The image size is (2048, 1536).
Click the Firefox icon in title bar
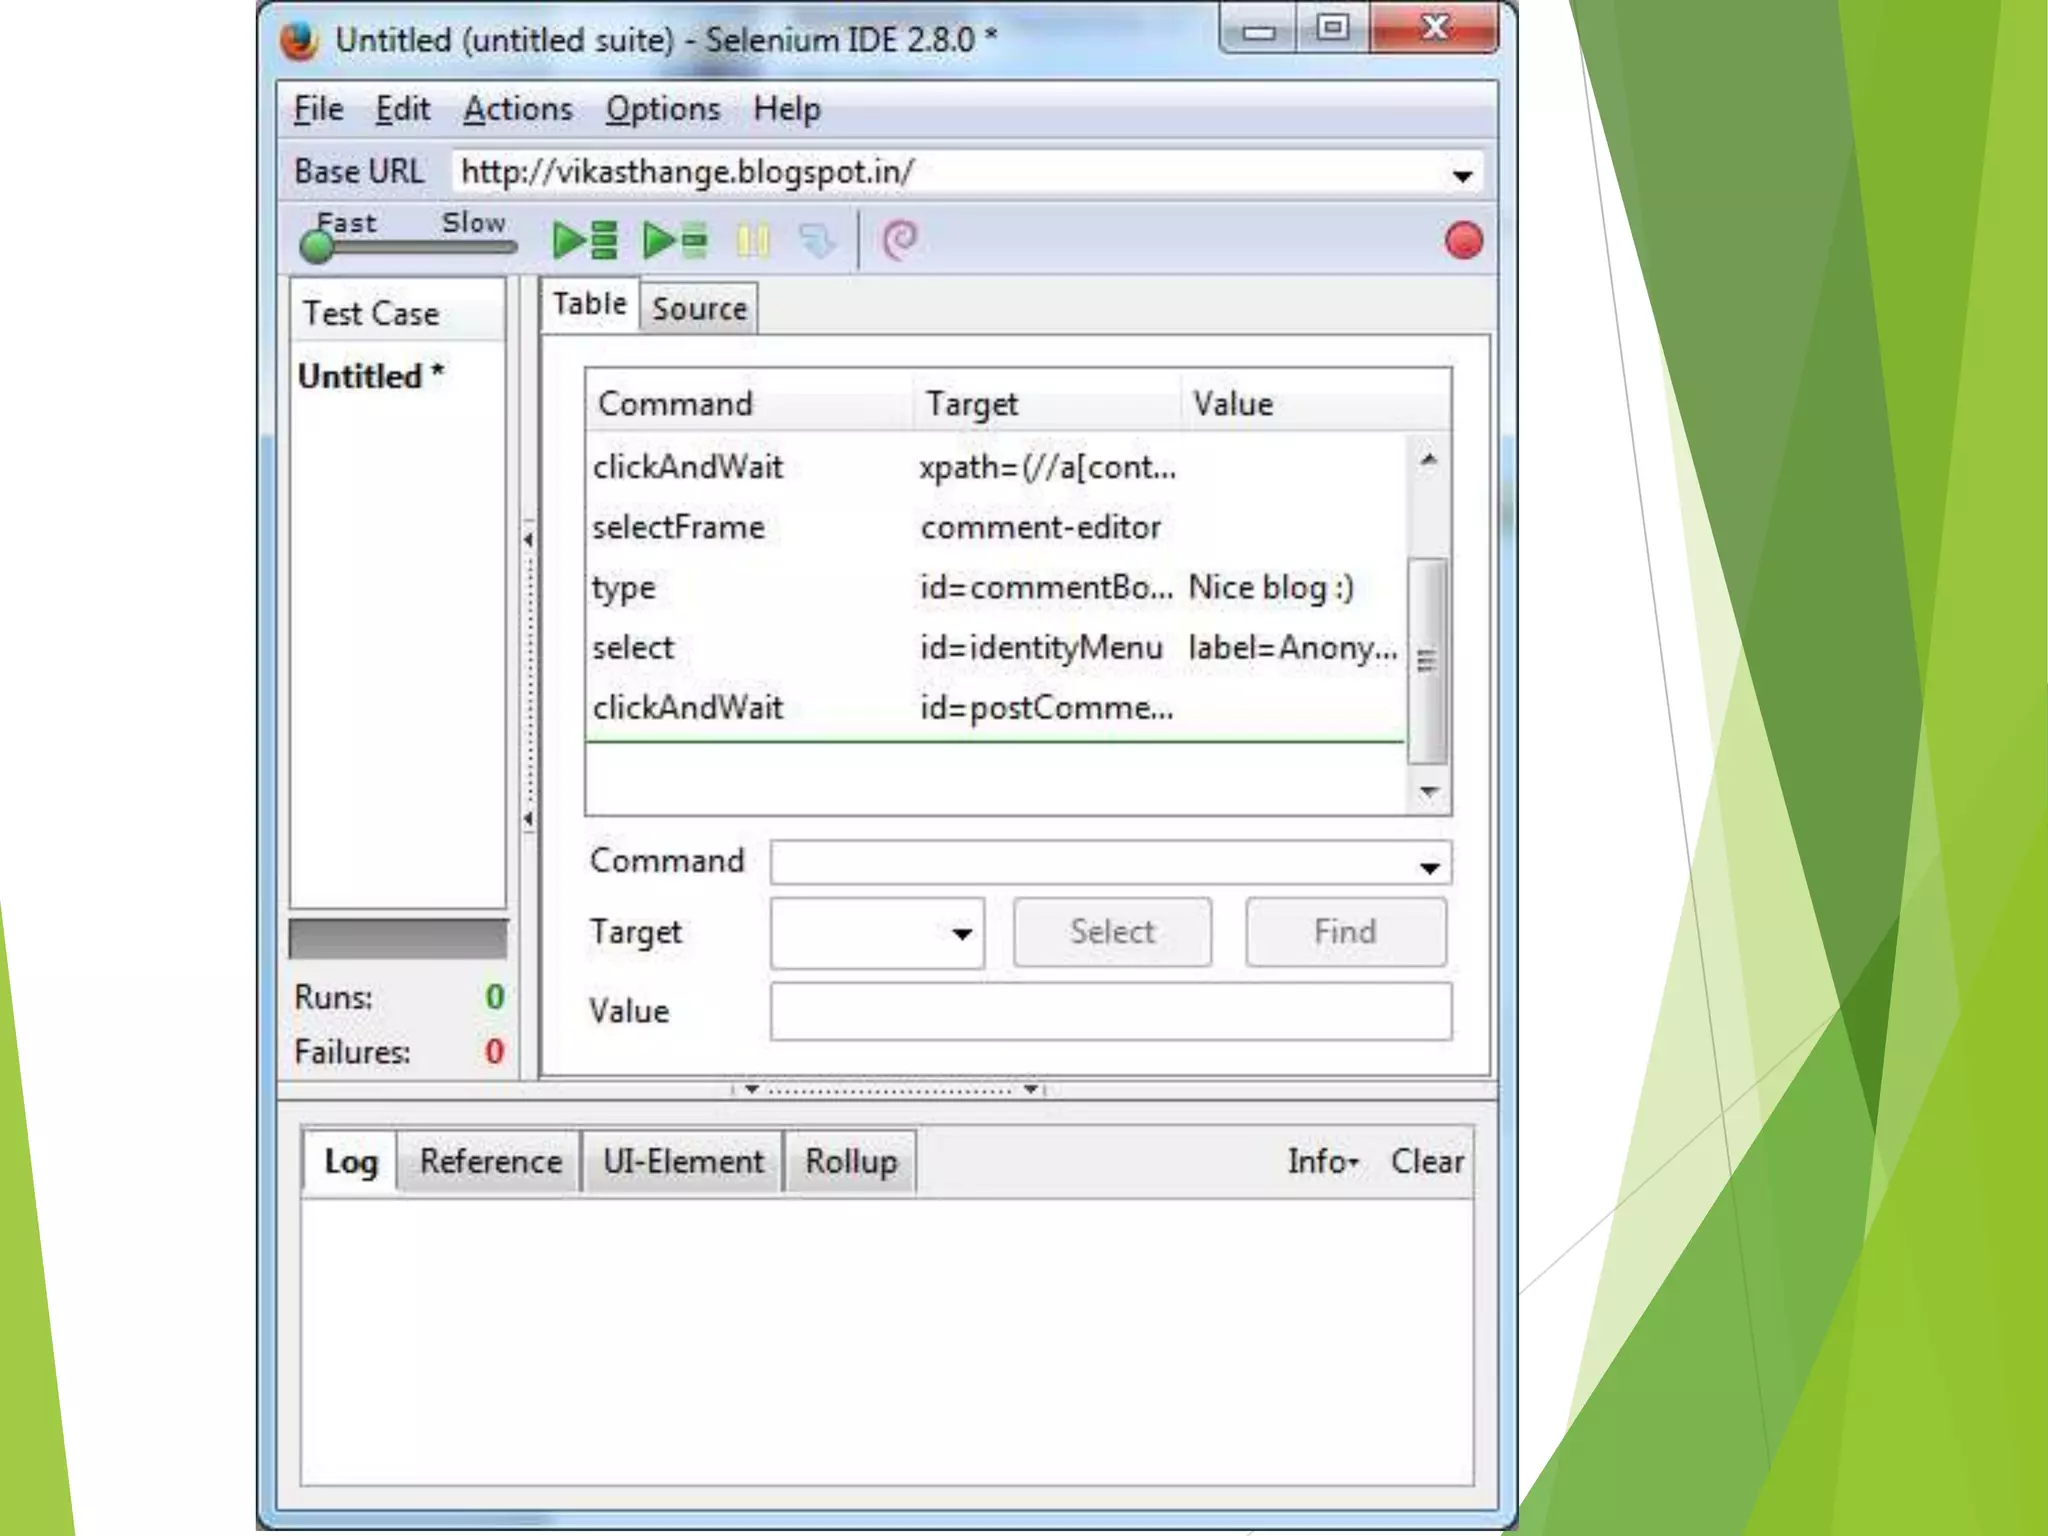(x=299, y=41)
